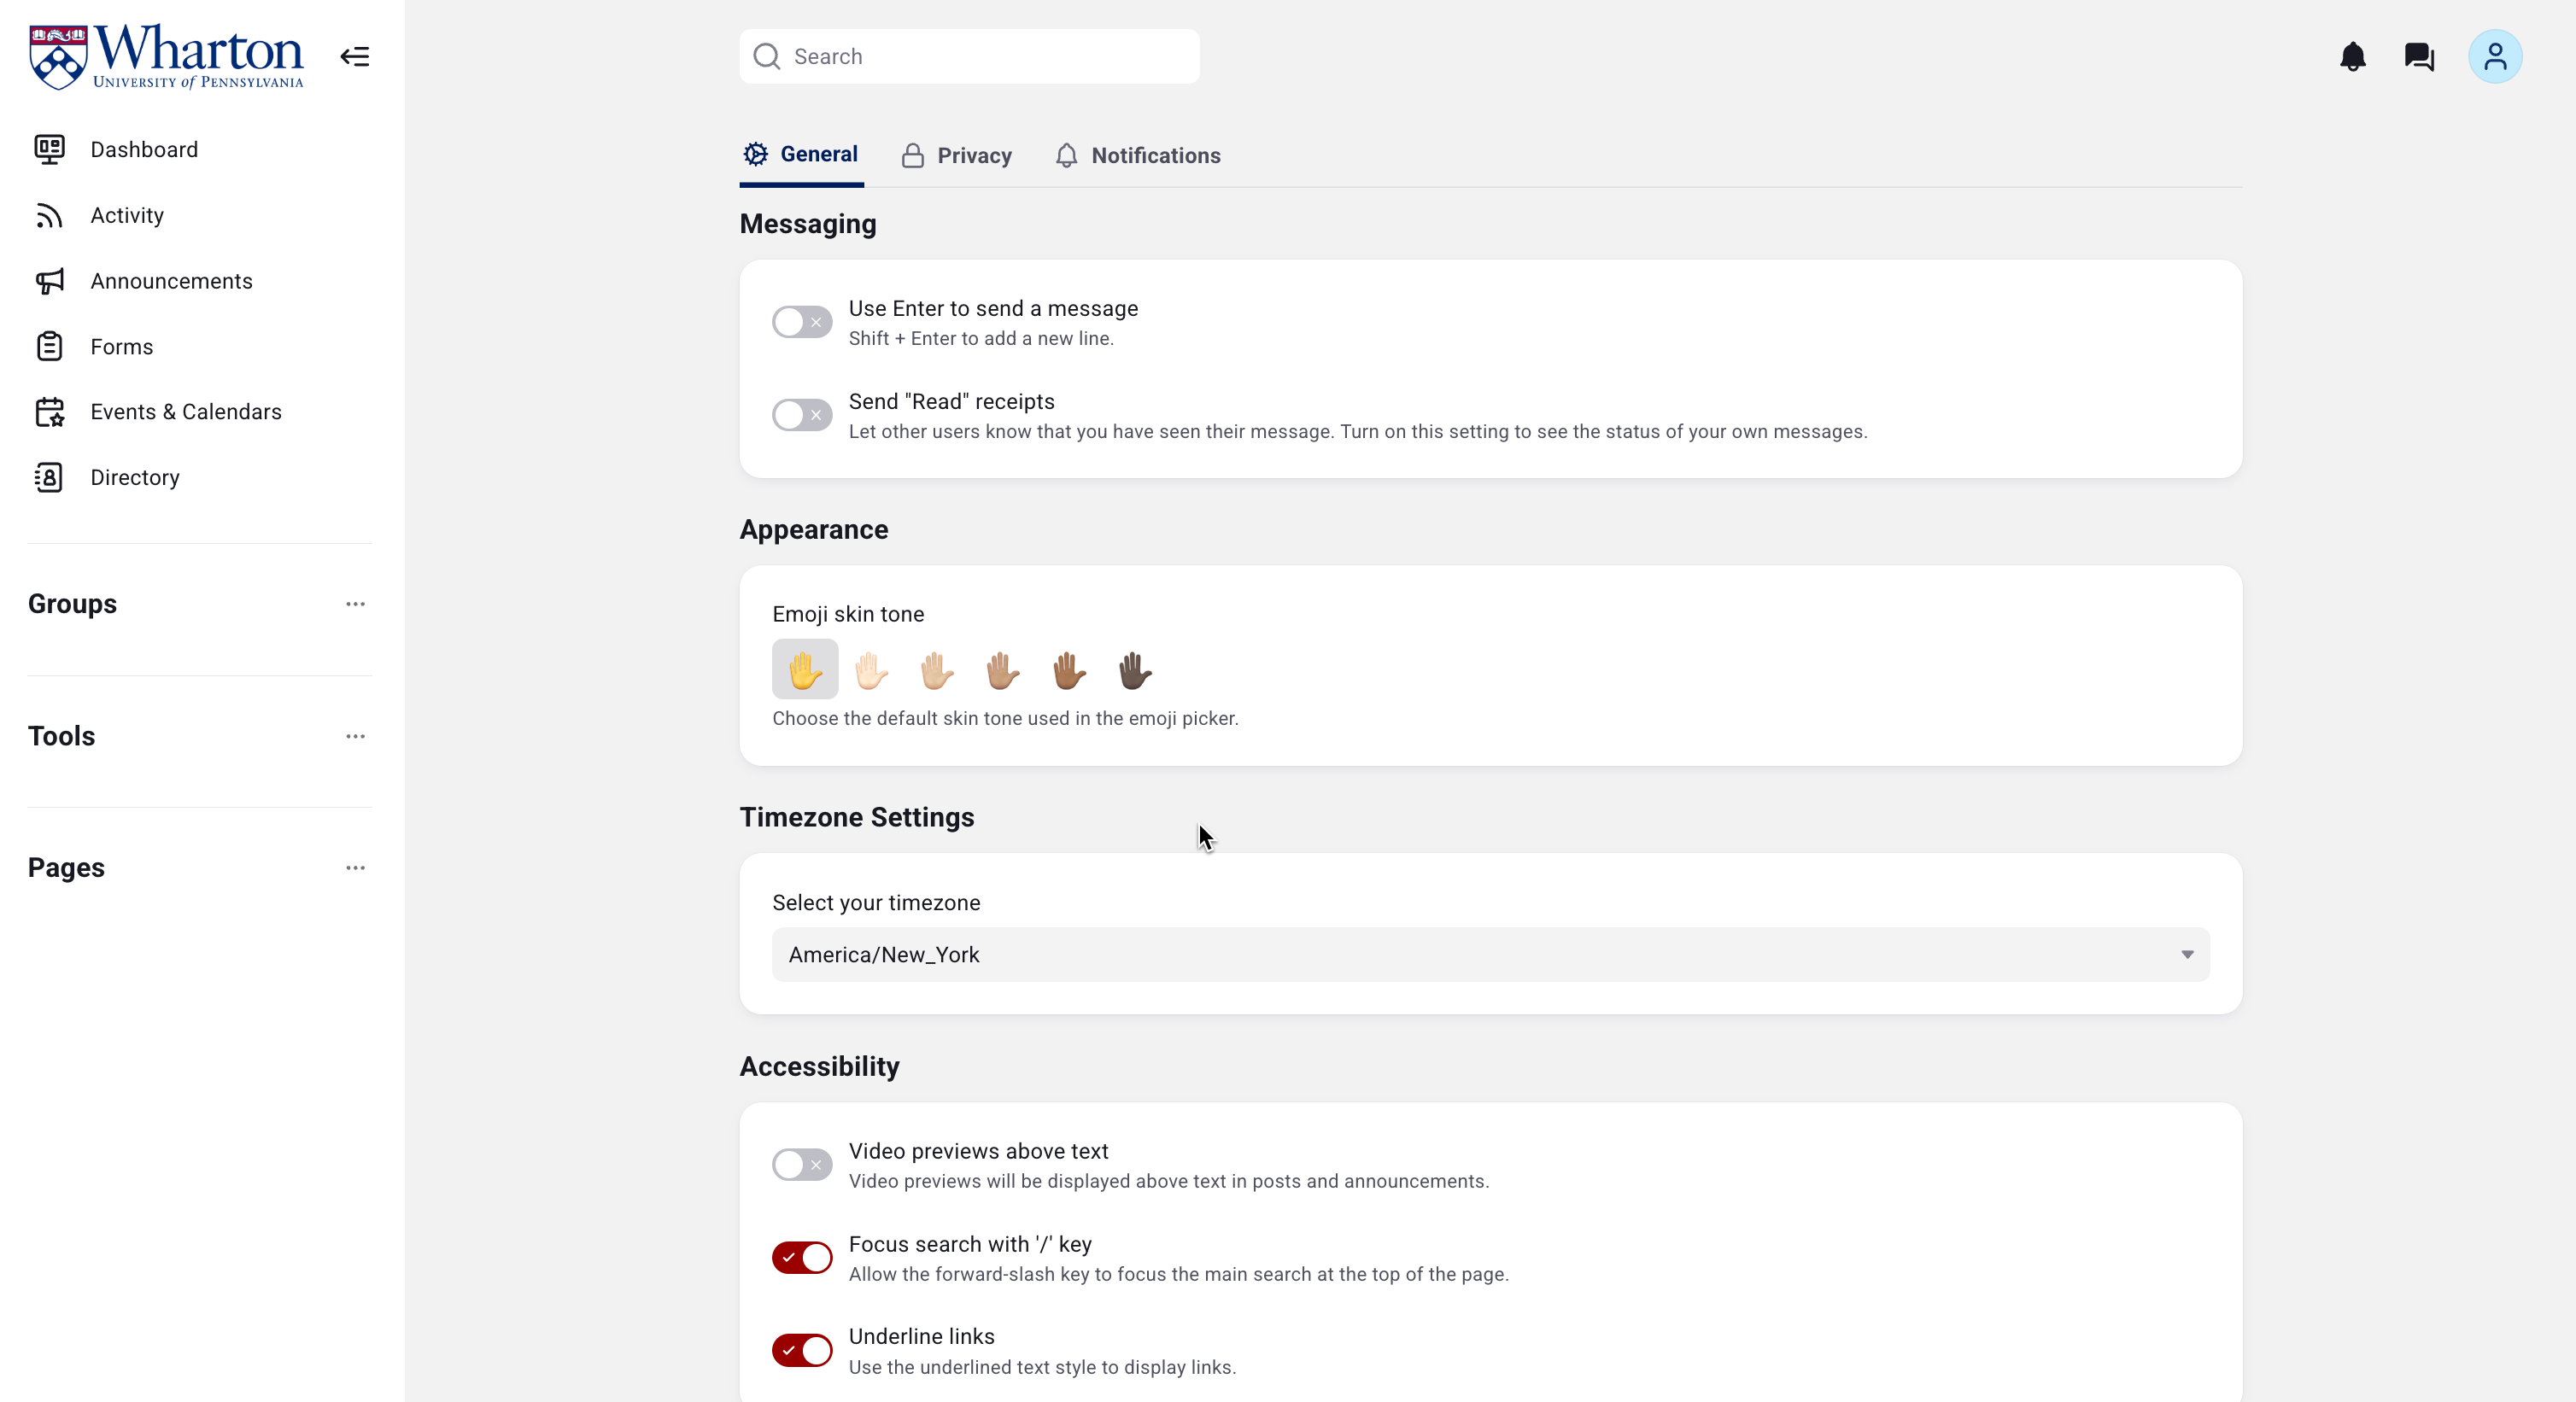
Task: Expand Tools options with the ellipsis
Action: pos(355,736)
